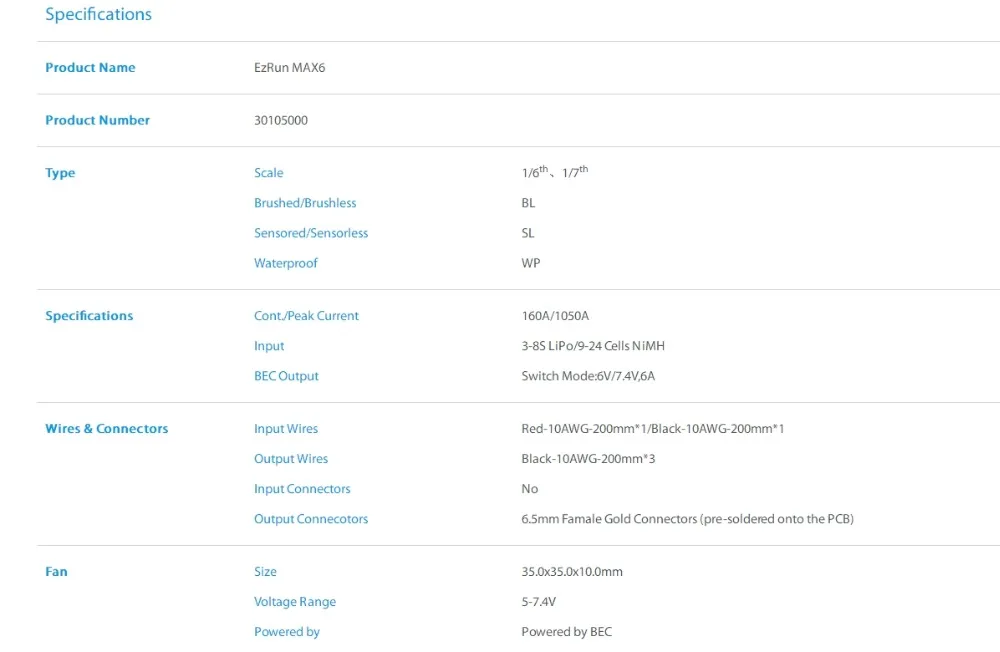This screenshot has width=1000, height=652.
Task: Click the Red-10AWG-200mm*1/Black-10AWG-200mm*1 value
Action: pyautogui.click(x=652, y=429)
